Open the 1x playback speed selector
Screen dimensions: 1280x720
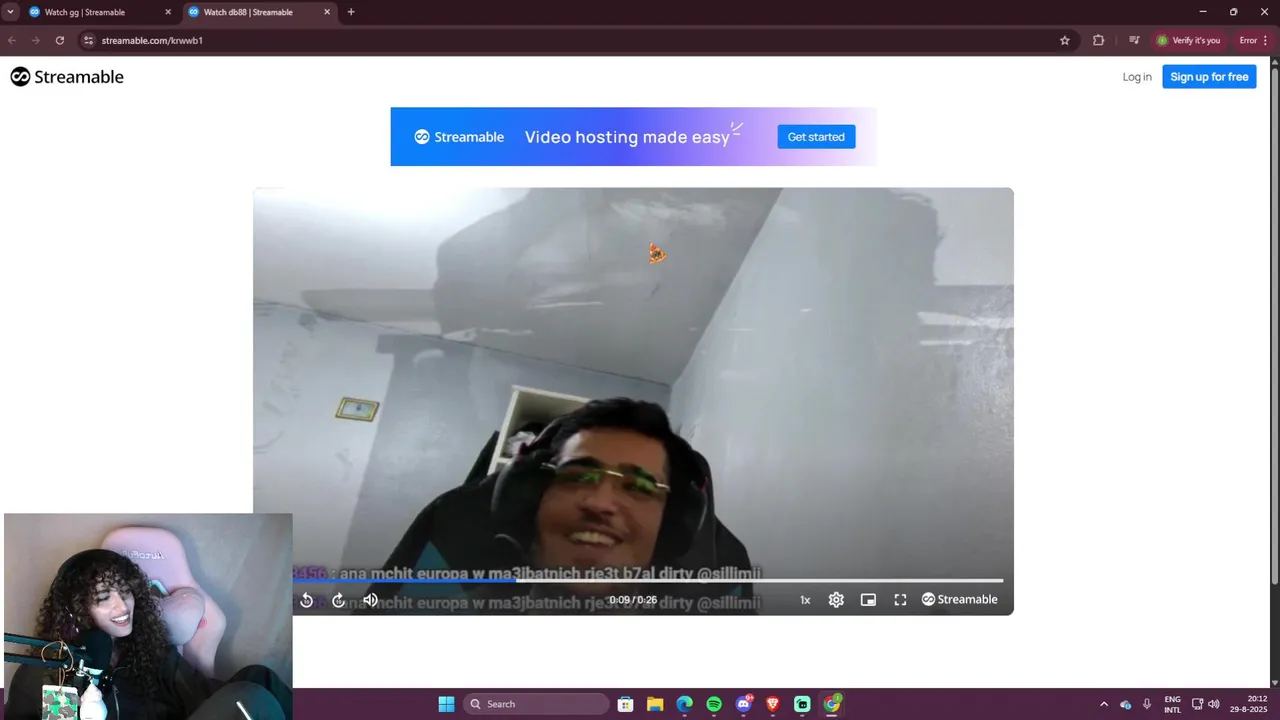[x=805, y=600]
